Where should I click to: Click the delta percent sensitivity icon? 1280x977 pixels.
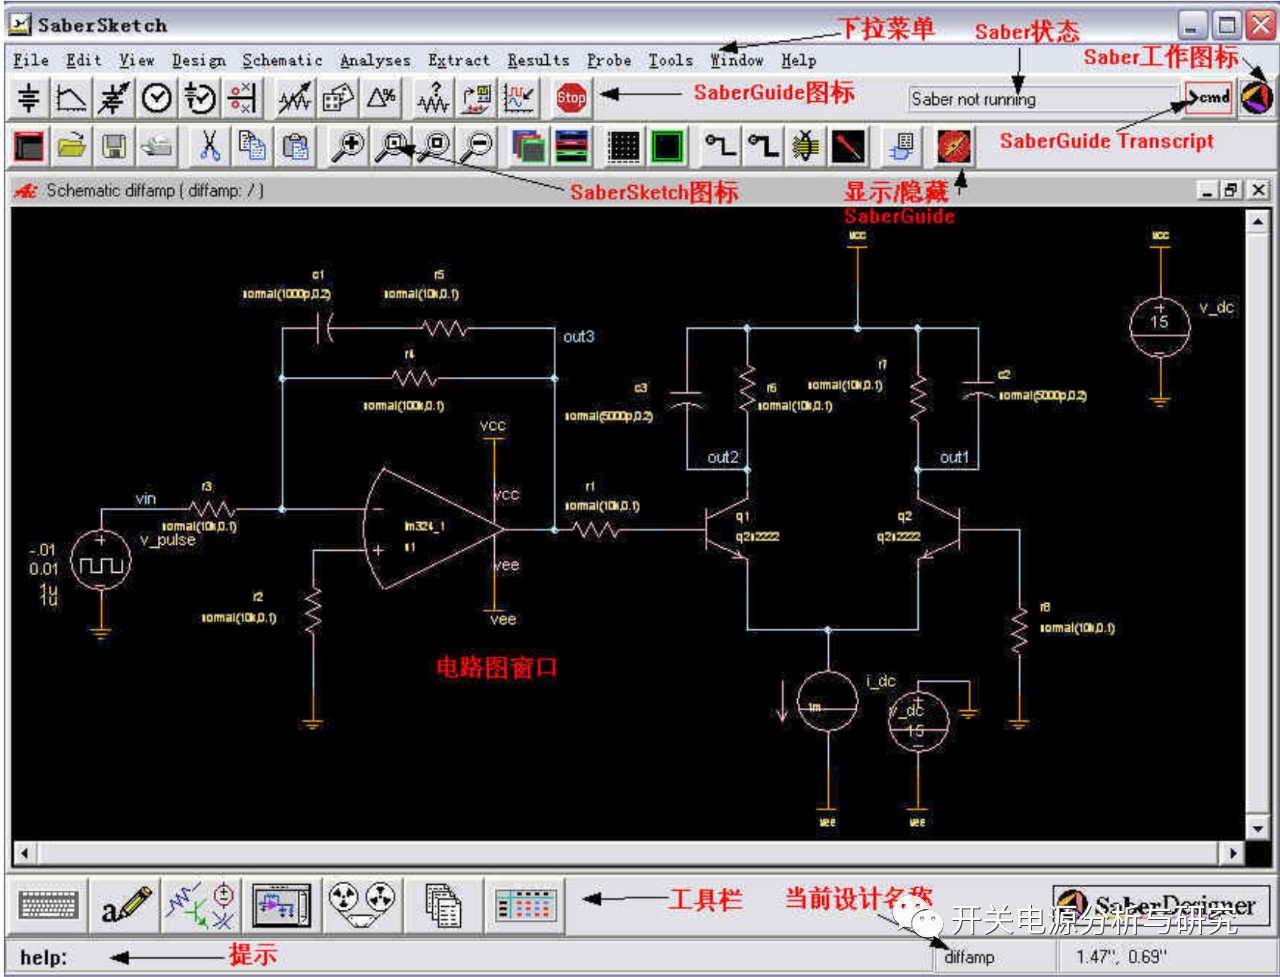[380, 97]
